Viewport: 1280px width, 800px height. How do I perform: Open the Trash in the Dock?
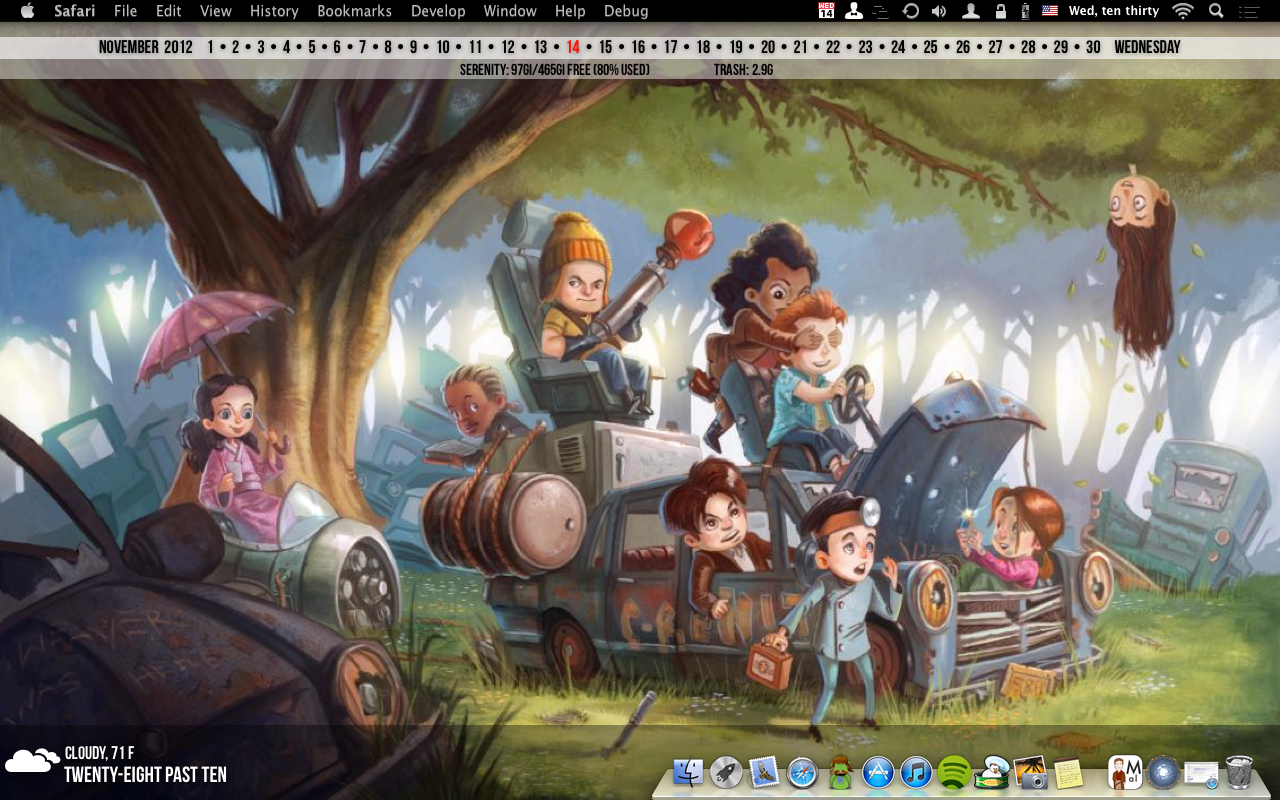[x=1239, y=773]
